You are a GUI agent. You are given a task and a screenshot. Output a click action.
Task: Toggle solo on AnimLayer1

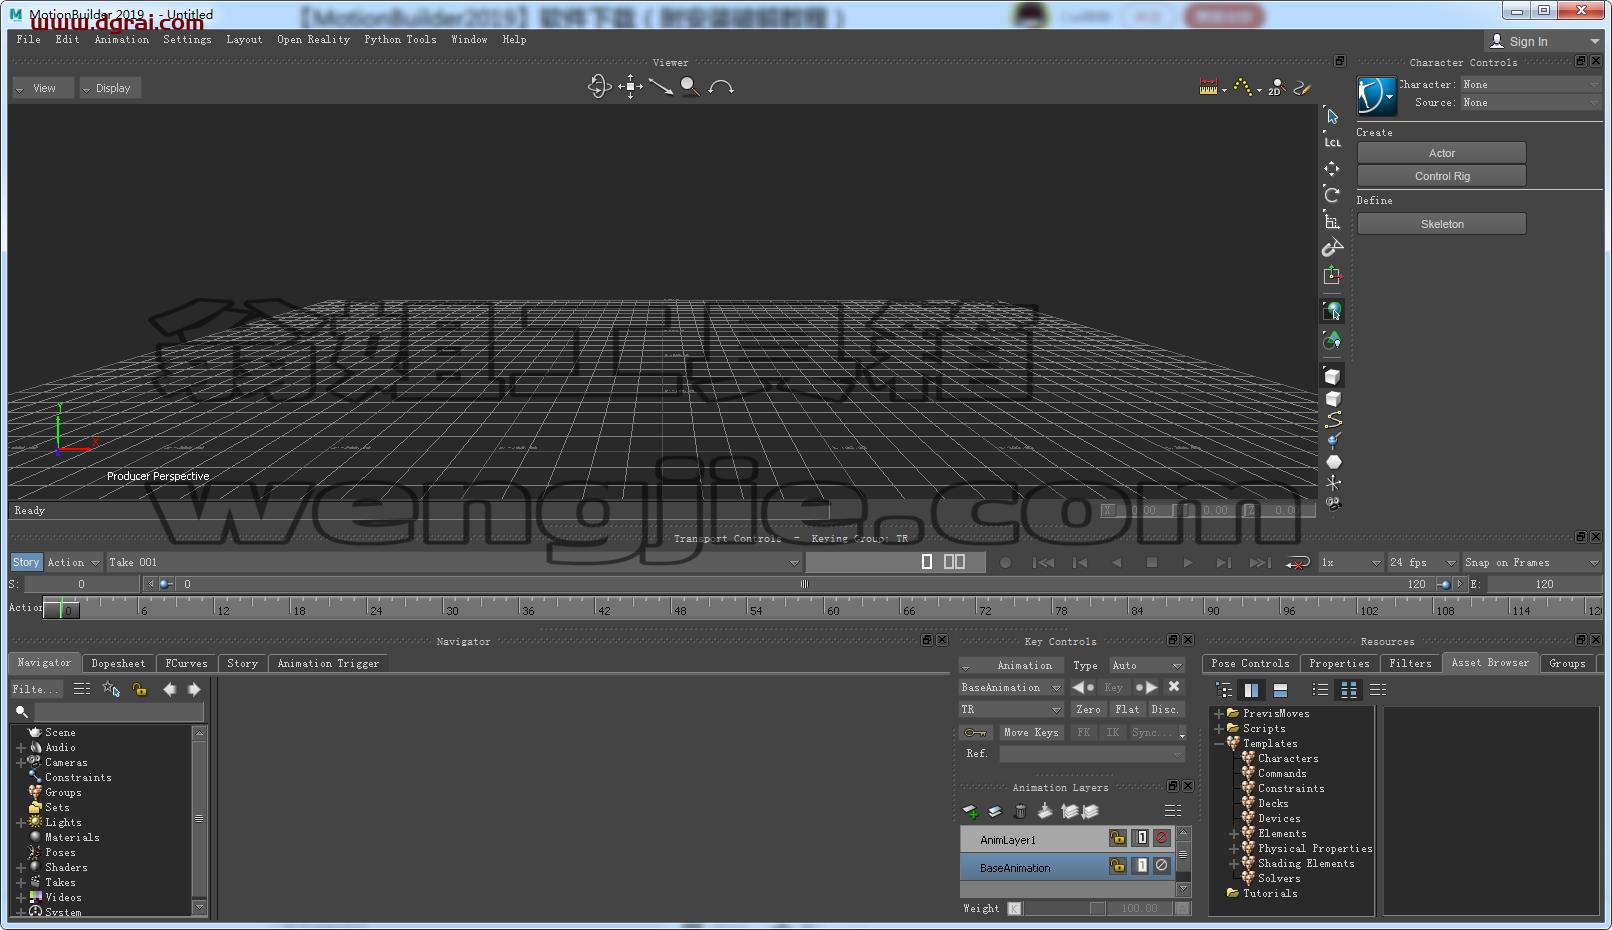tap(1141, 838)
